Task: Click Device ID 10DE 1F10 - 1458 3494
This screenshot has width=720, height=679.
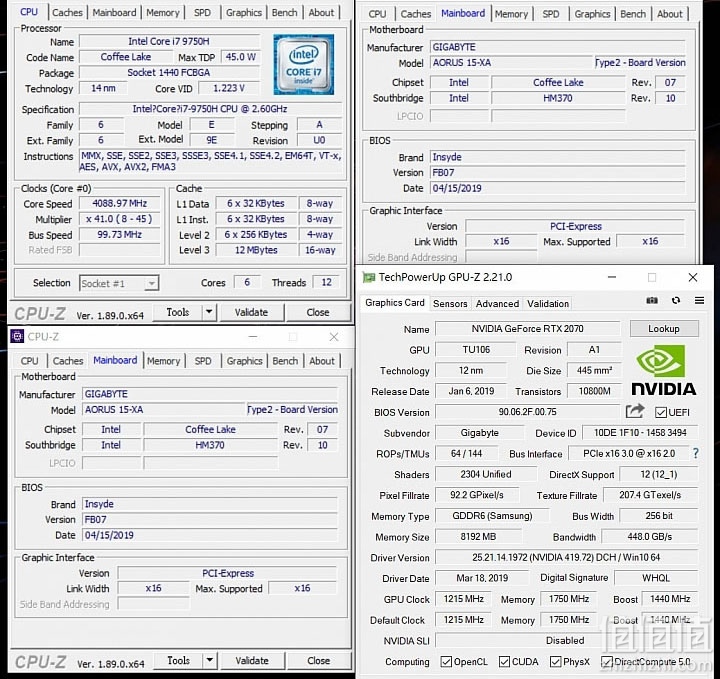Action: (x=640, y=432)
